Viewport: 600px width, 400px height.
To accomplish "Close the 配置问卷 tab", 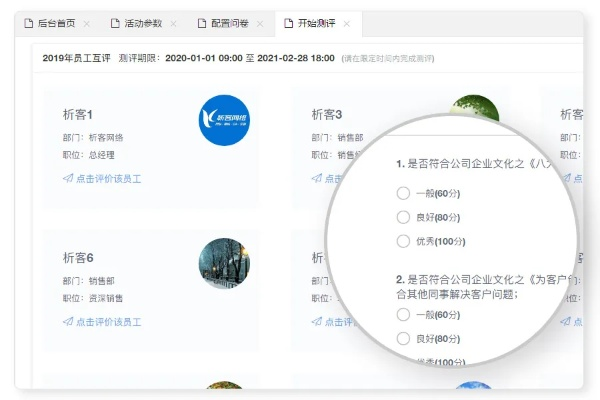I will (259, 23).
